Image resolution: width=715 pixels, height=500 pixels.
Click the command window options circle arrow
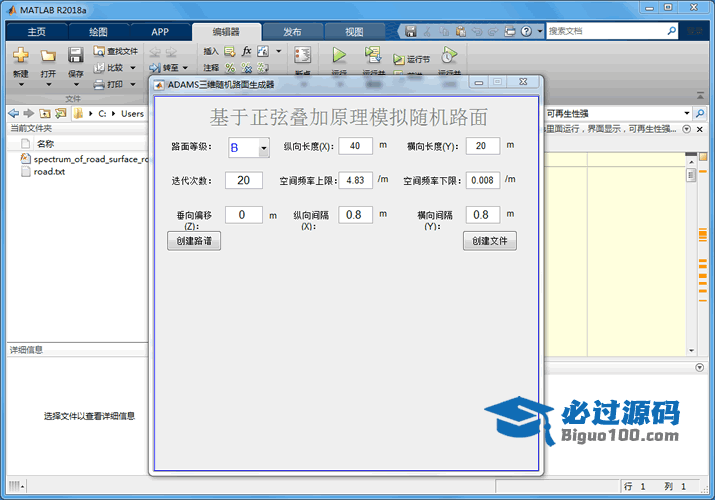pyautogui.click(x=699, y=367)
